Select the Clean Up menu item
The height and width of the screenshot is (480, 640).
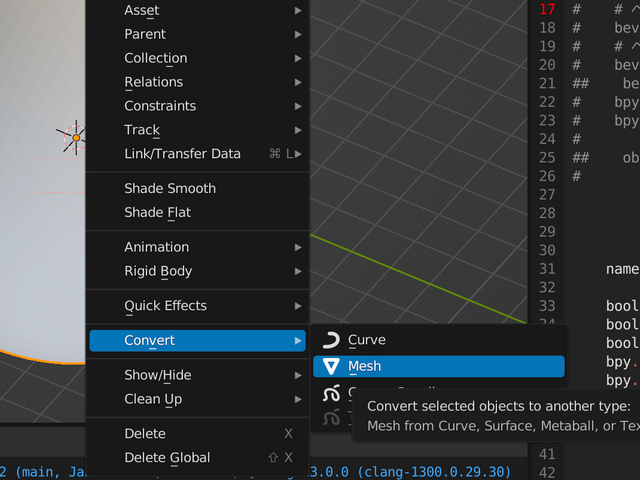click(x=153, y=399)
